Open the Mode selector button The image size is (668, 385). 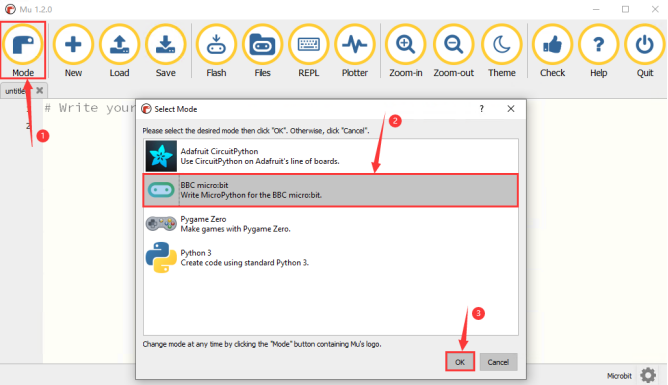point(23,50)
